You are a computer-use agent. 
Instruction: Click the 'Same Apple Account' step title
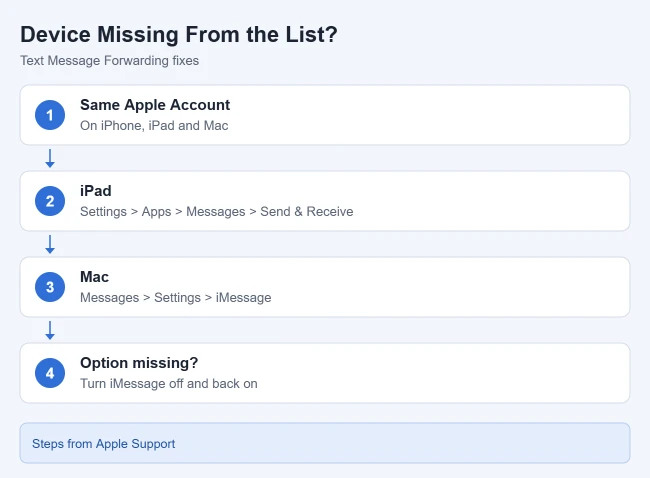point(155,105)
